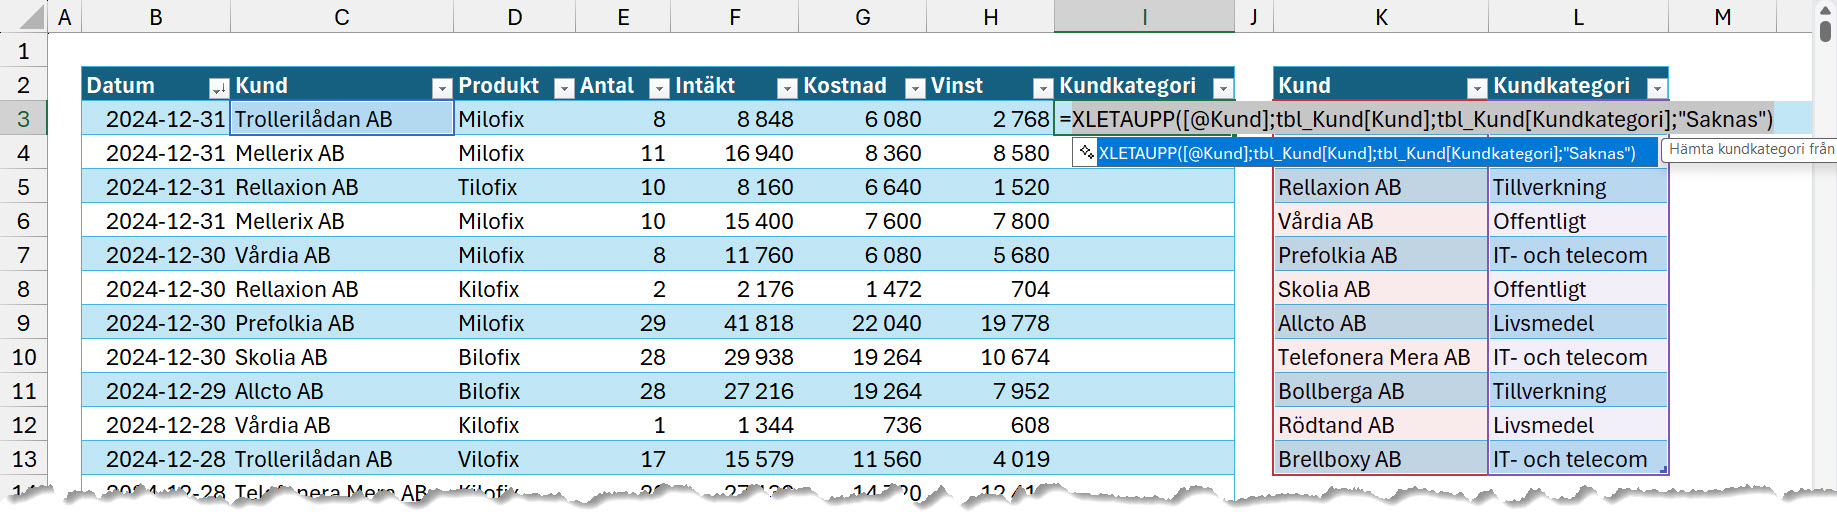
Task: Open the Intäkt column filter arrow
Action: pos(787,88)
